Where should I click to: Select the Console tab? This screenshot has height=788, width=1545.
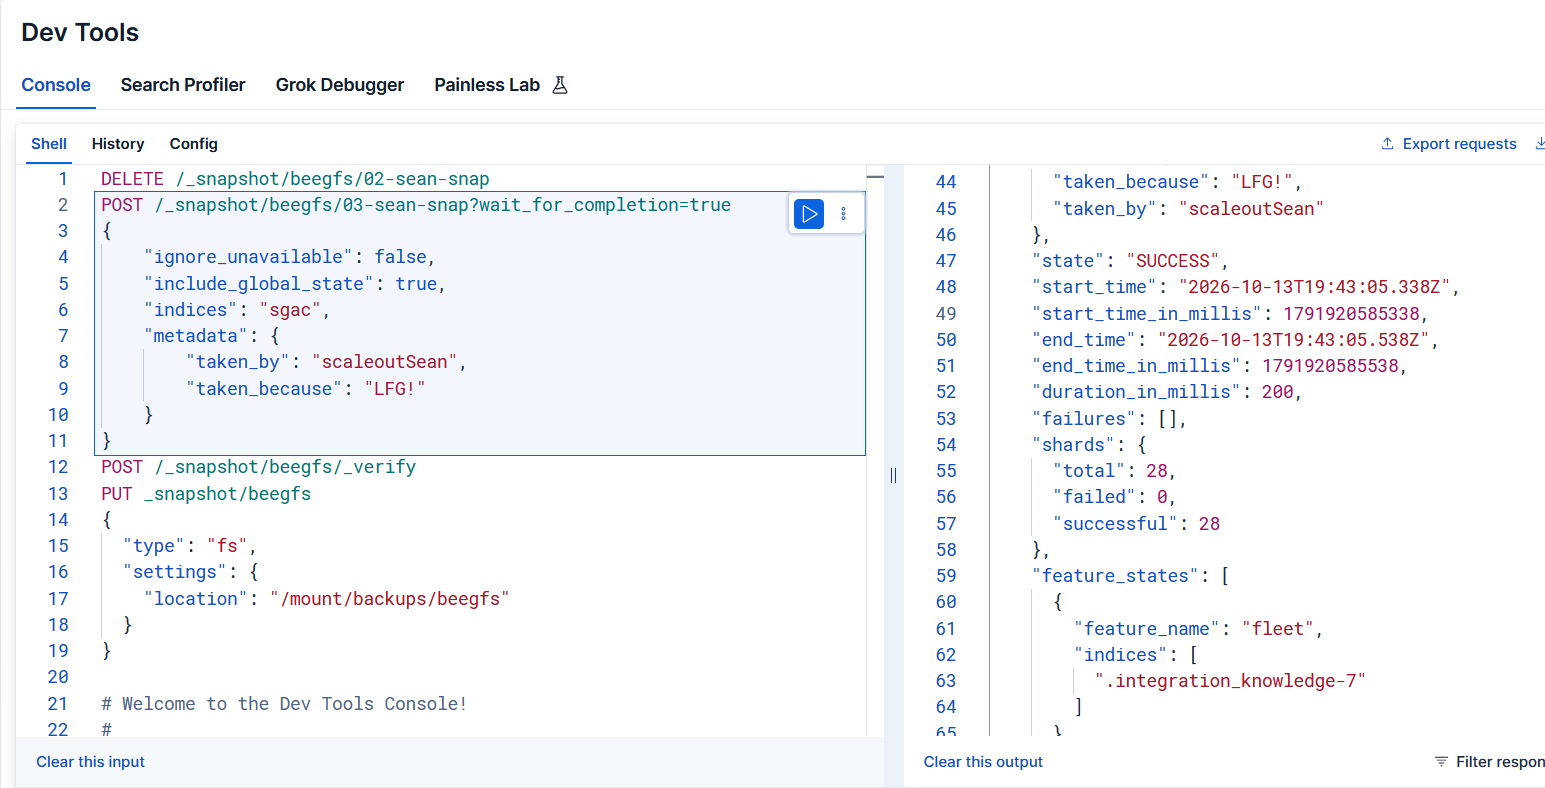point(56,85)
